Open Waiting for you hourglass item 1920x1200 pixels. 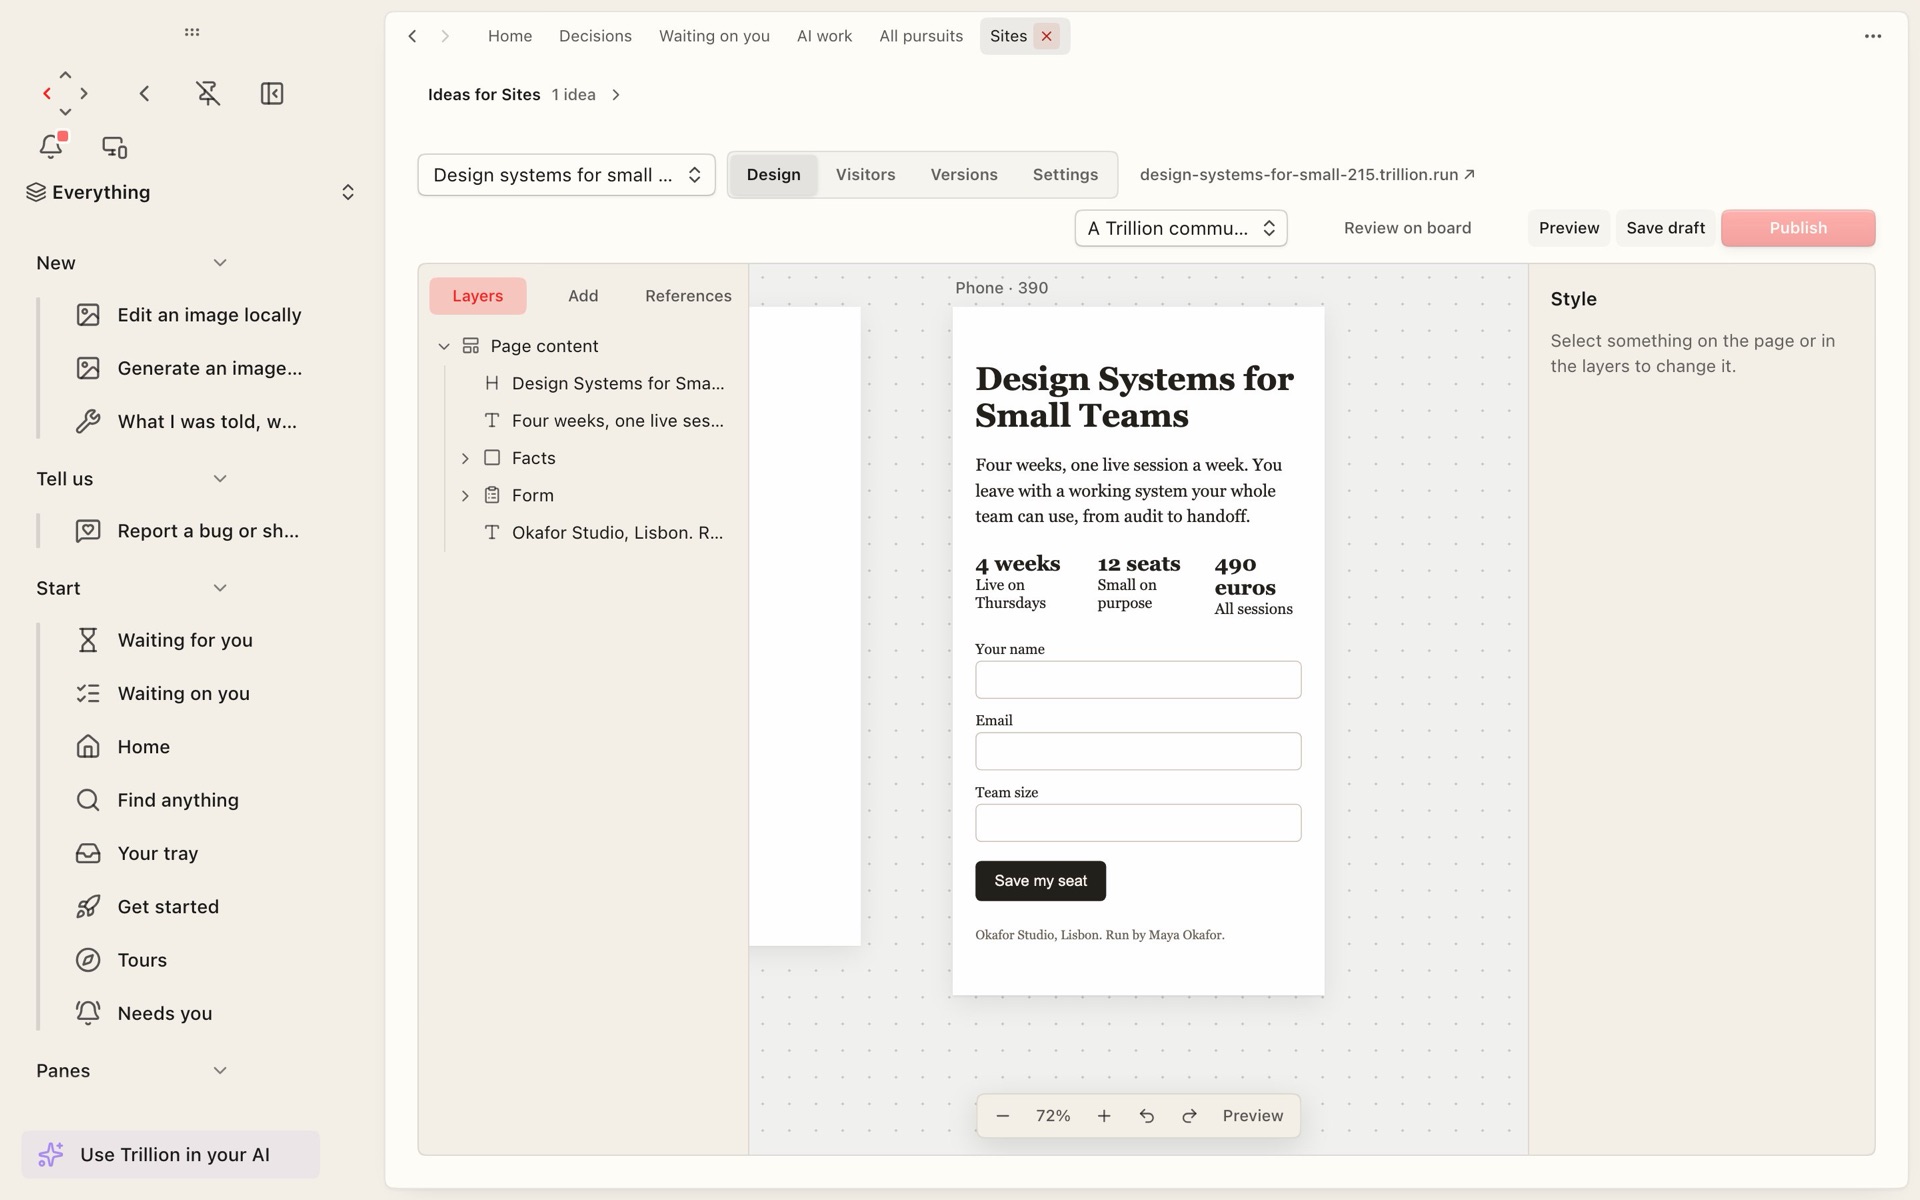tap(190, 640)
